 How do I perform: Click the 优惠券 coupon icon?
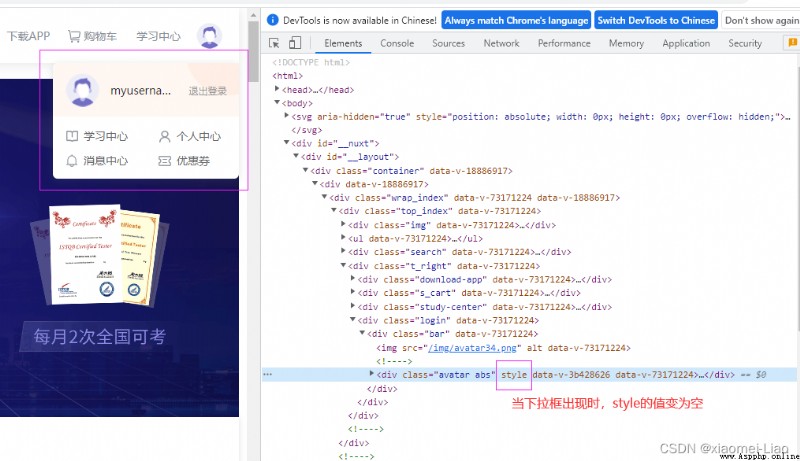click(164, 161)
